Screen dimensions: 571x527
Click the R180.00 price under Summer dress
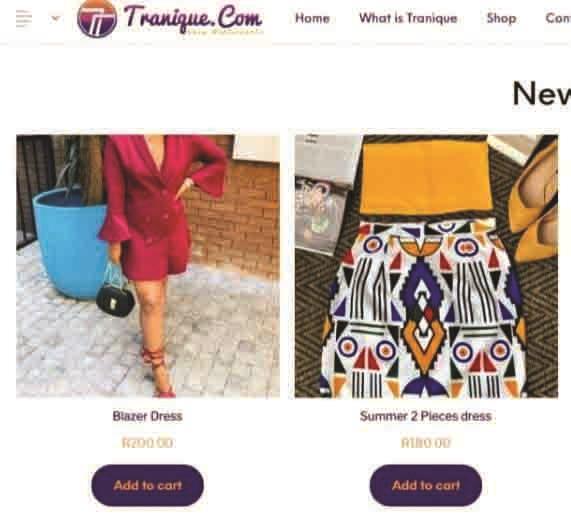pos(426,443)
